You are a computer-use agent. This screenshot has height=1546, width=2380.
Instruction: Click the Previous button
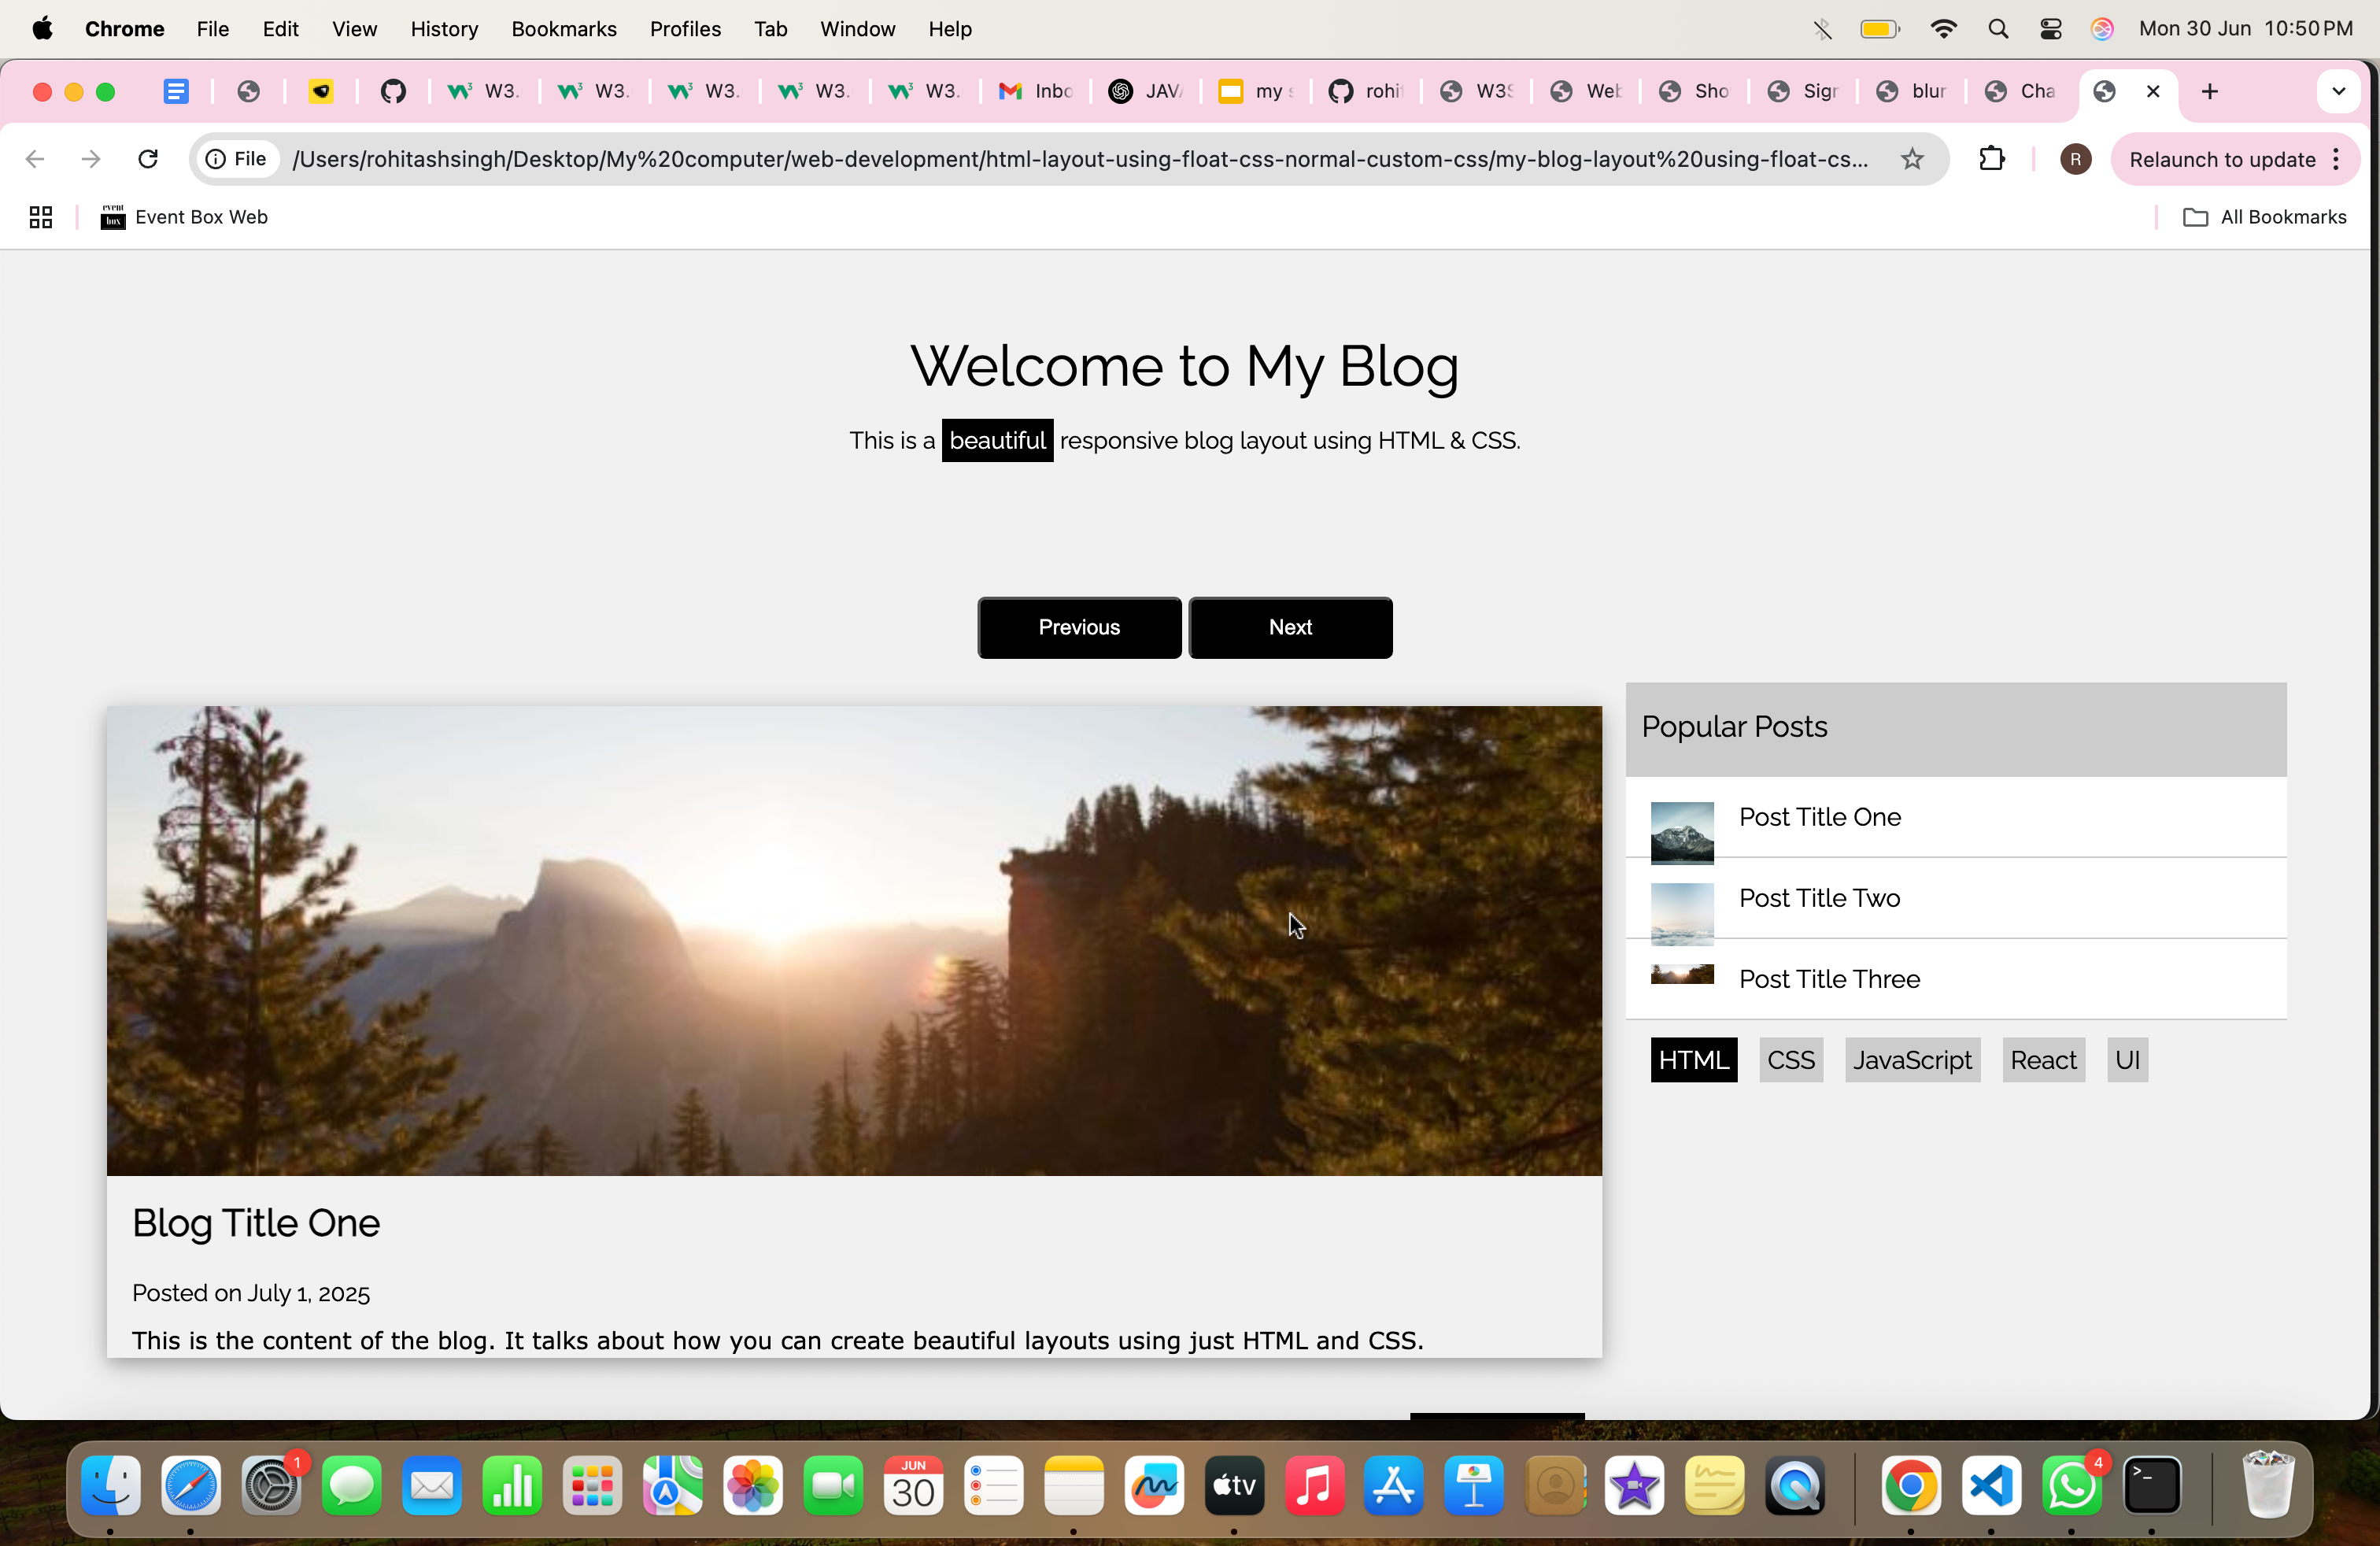1079,627
